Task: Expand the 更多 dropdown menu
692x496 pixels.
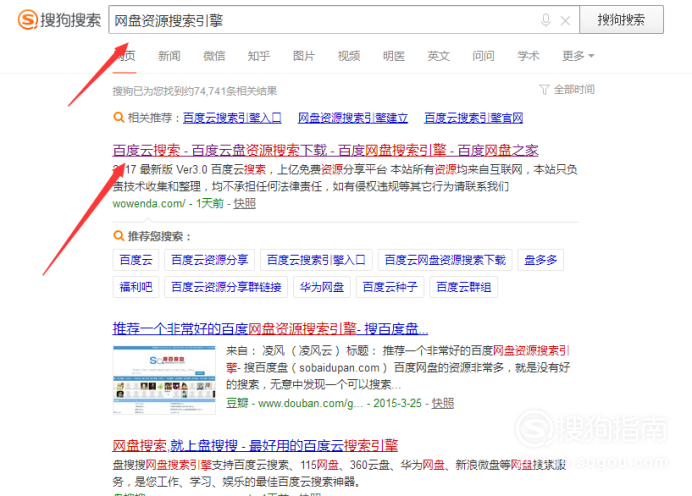Action: 578,56
